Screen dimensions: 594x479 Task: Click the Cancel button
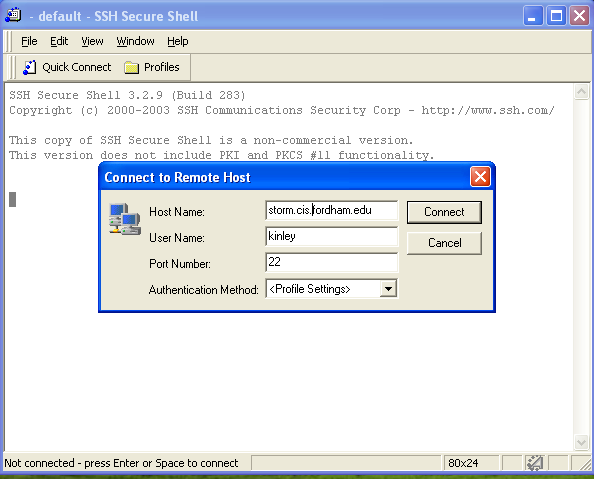coord(444,243)
